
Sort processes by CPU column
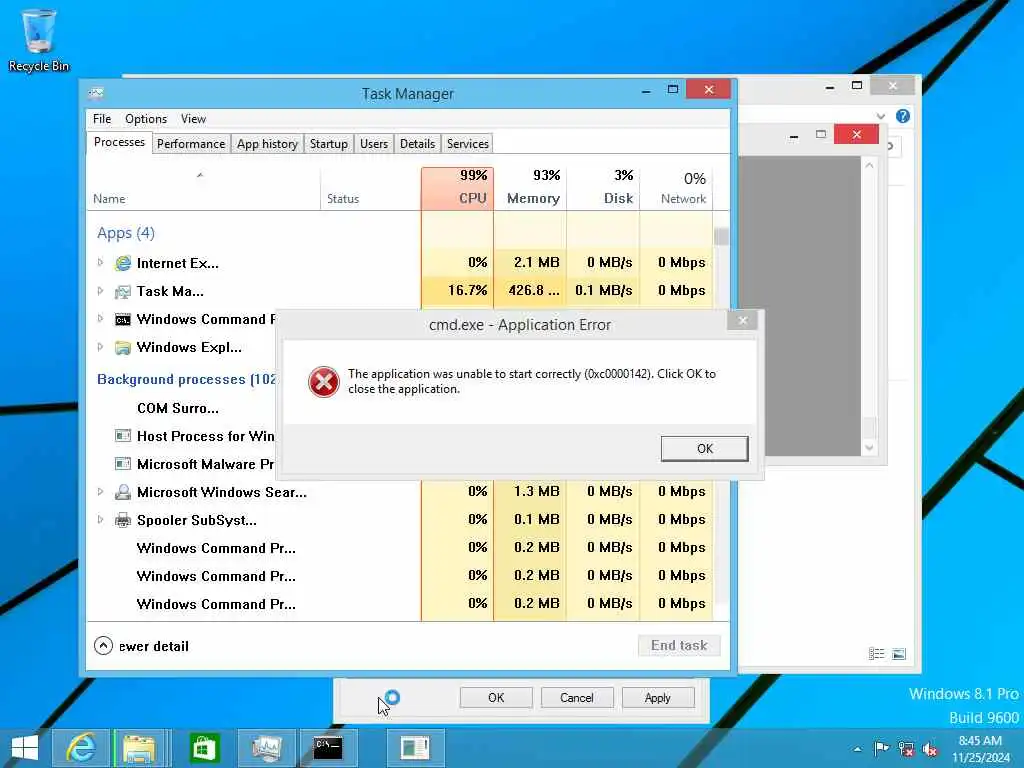457,188
